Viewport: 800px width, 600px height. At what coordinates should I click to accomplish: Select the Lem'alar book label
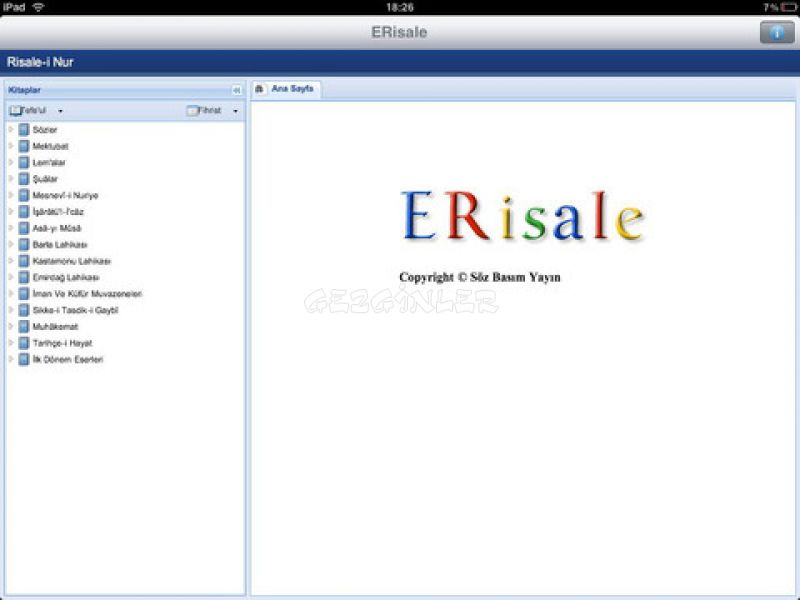tap(49, 162)
